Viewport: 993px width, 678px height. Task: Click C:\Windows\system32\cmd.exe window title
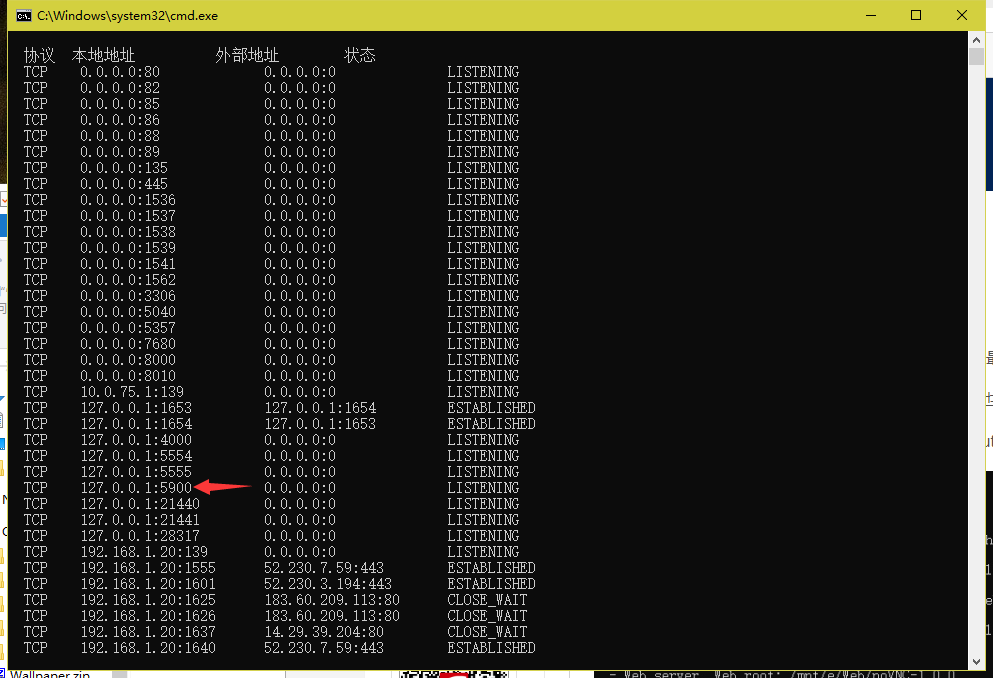127,16
